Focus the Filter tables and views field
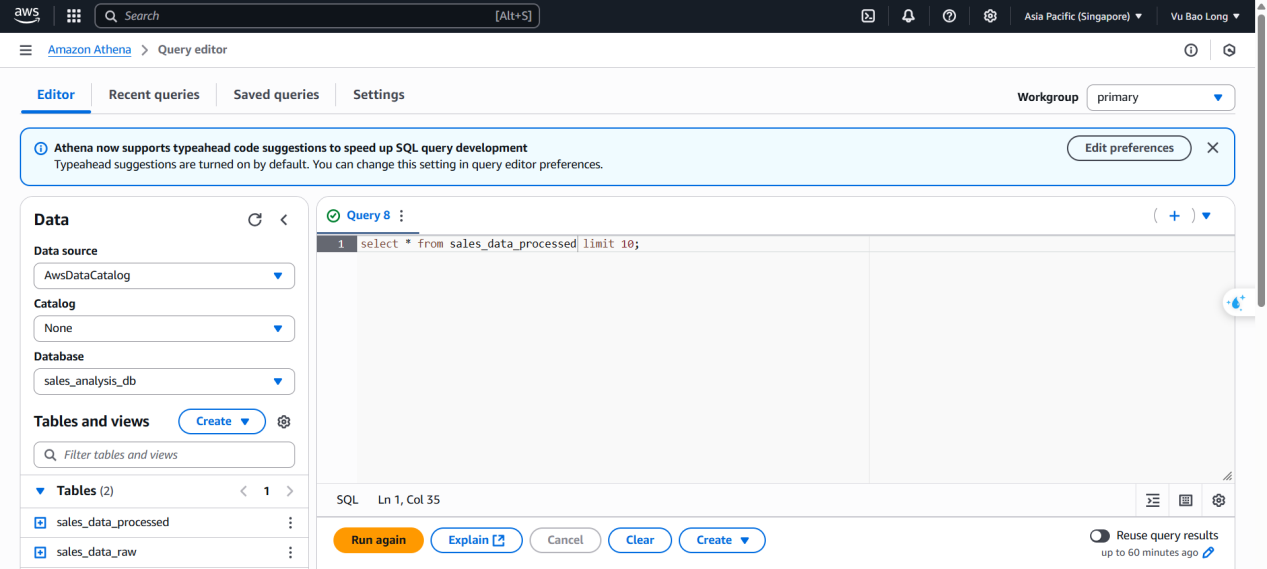1267x569 pixels. (x=164, y=455)
